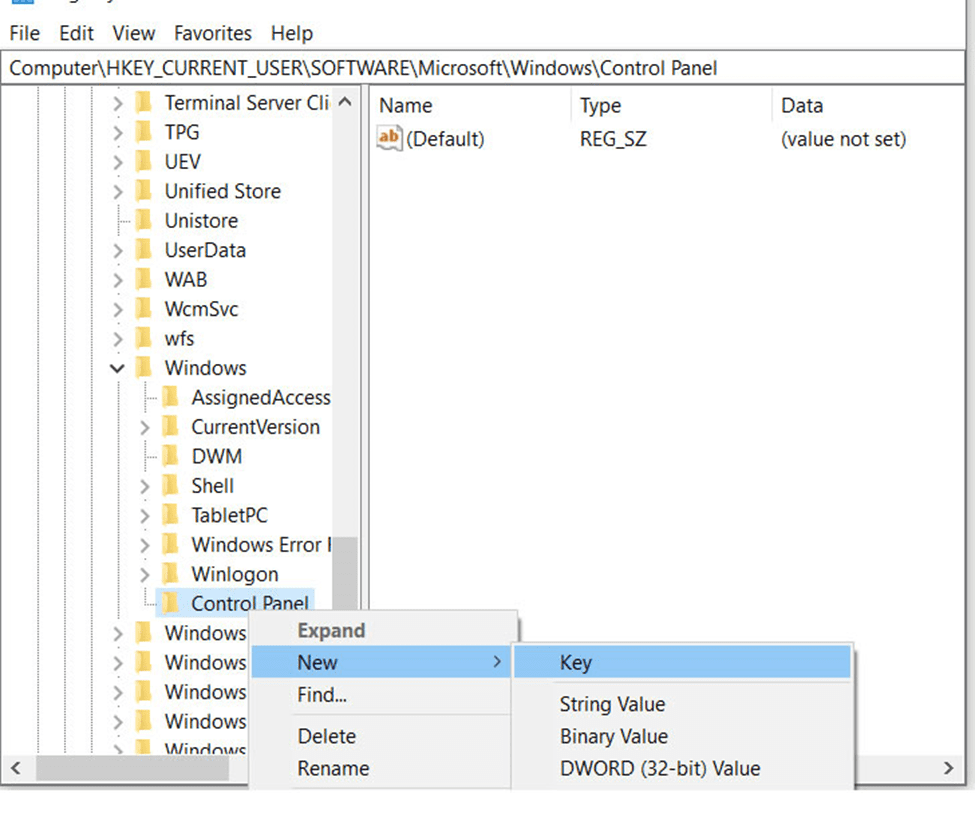
Task: Click the UserData folder icon
Action: coord(144,250)
